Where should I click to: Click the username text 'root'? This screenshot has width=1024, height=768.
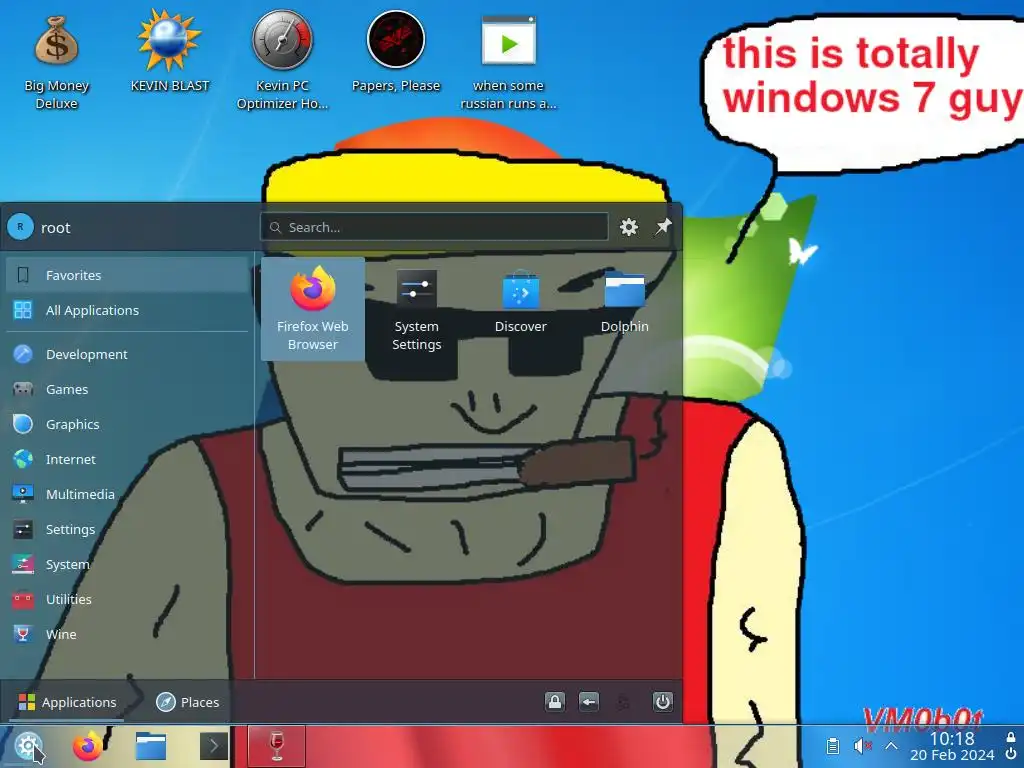click(x=56, y=228)
